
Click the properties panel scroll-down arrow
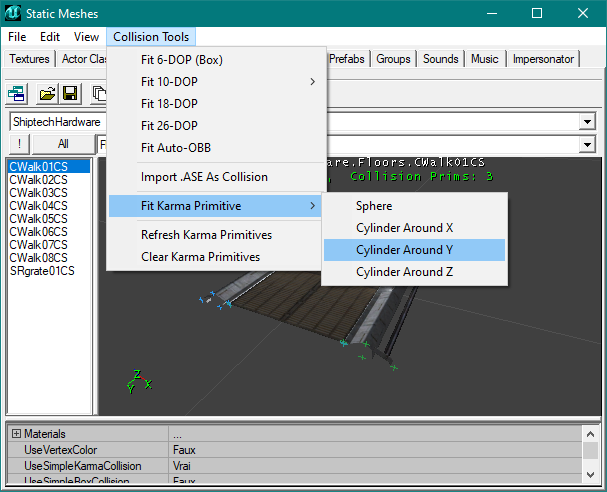590,475
